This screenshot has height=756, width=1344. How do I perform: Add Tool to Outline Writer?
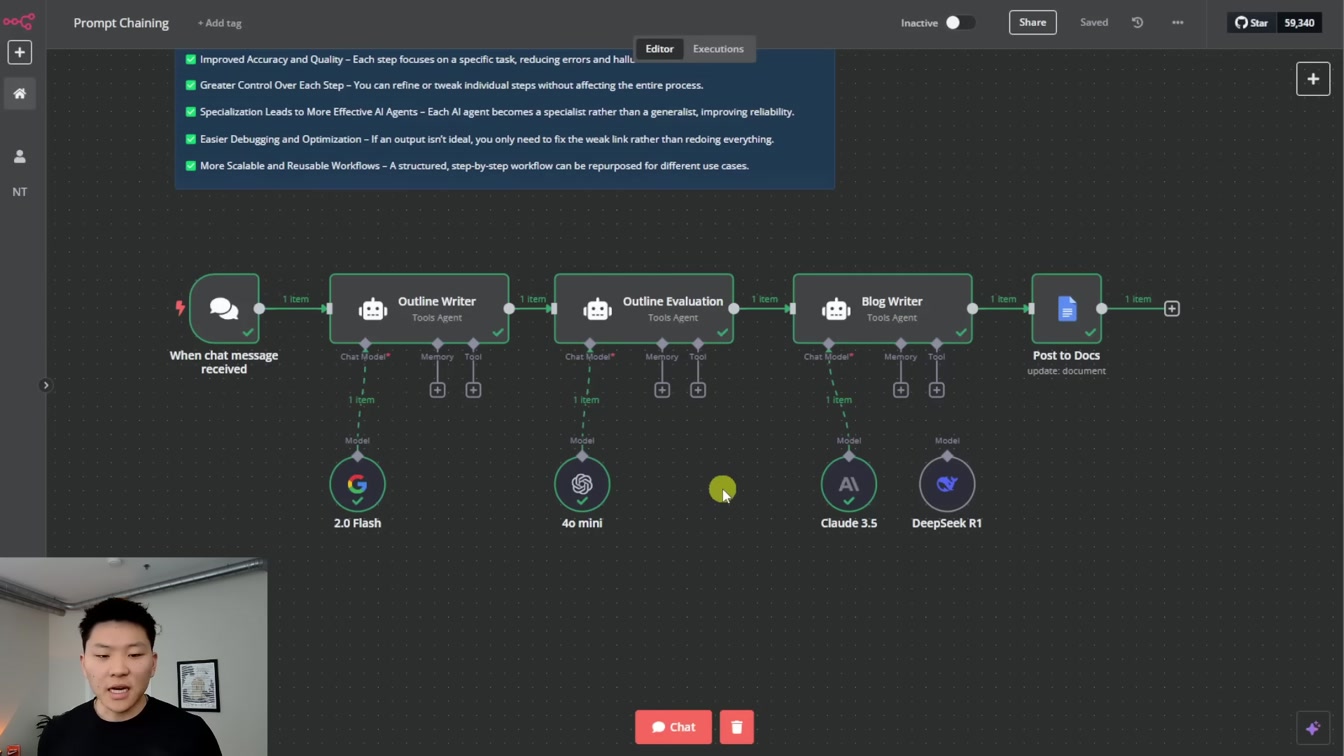coord(473,390)
